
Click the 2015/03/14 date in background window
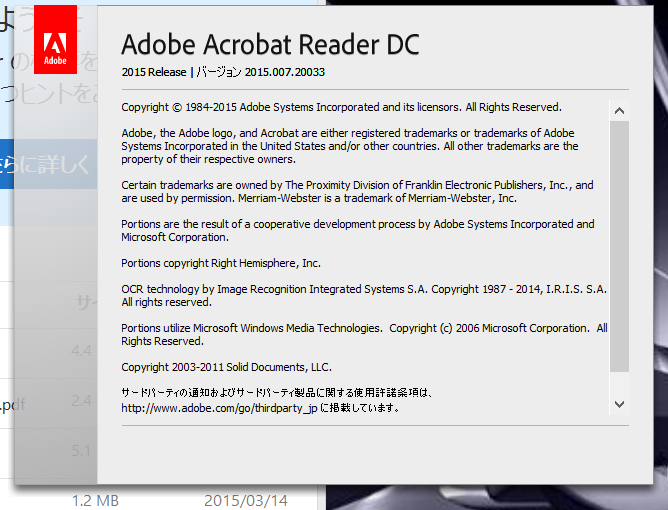click(246, 501)
